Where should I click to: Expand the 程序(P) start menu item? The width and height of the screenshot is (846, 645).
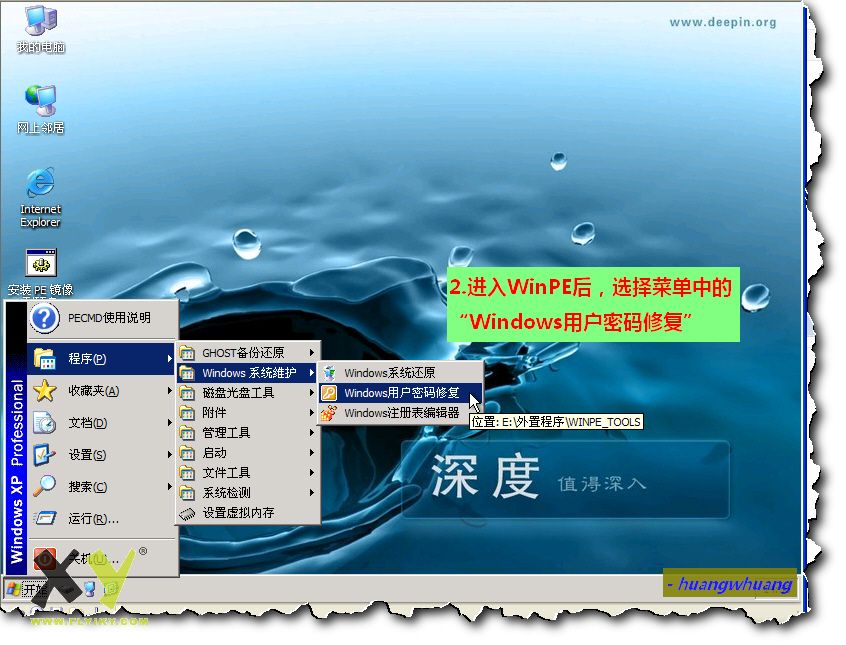tap(101, 358)
